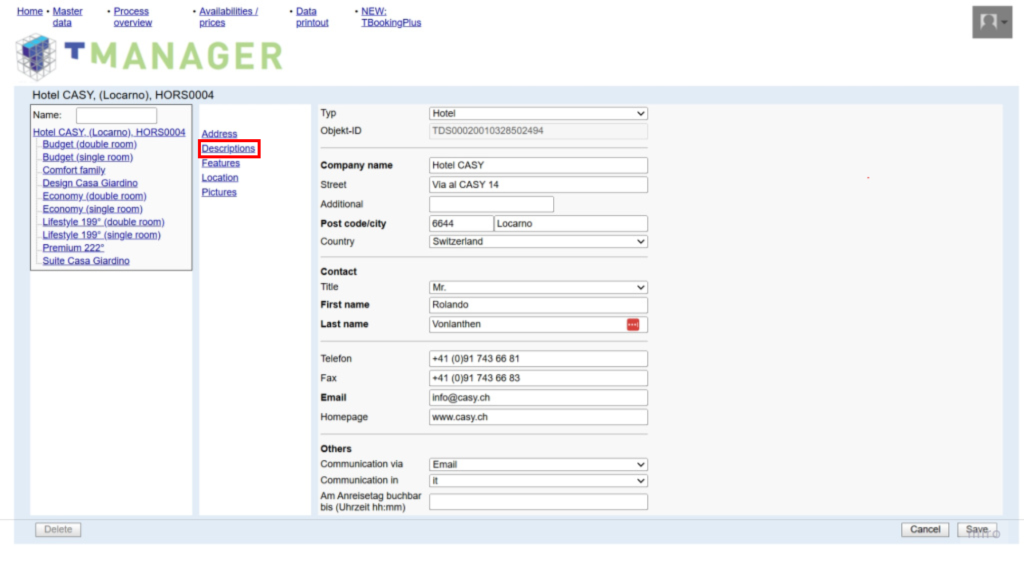The height and width of the screenshot is (562, 1024).
Task: Select Economy (single room) entry
Action: (x=93, y=210)
